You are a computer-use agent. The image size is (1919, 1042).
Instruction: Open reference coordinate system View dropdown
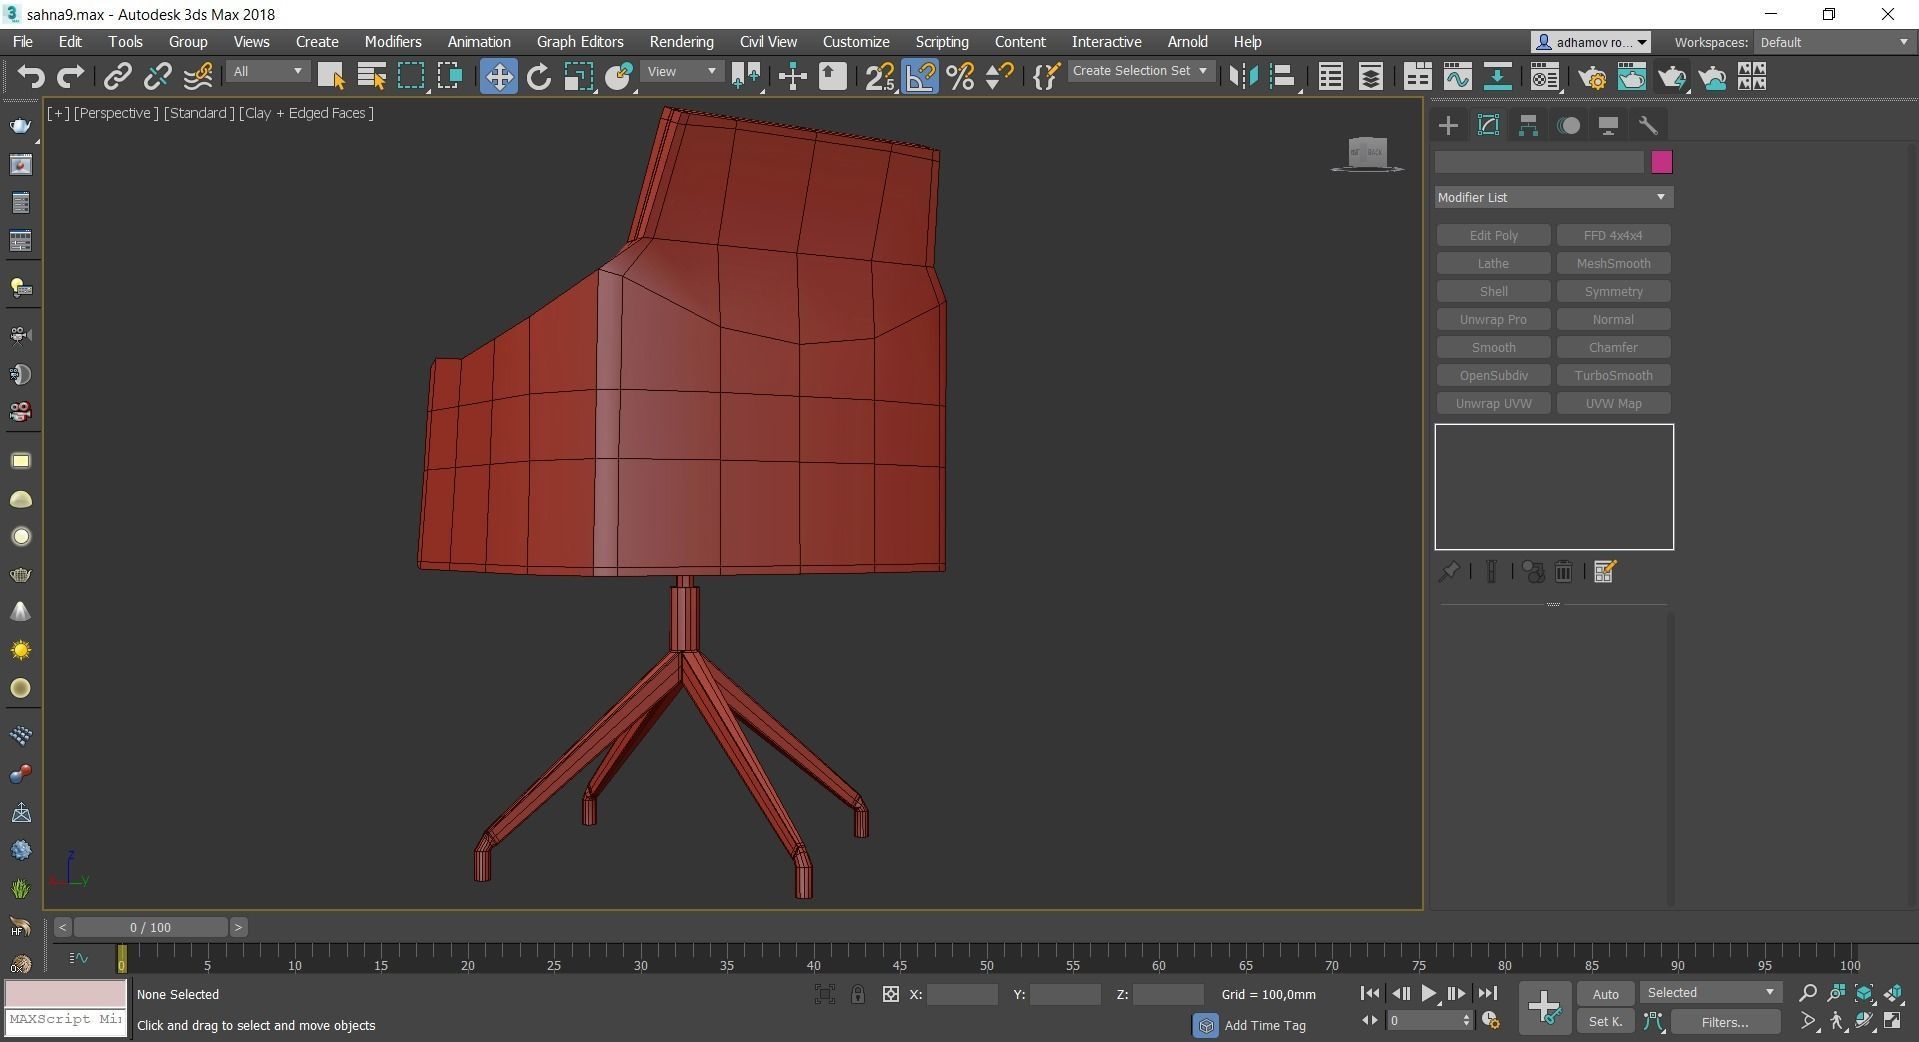pyautogui.click(x=682, y=72)
